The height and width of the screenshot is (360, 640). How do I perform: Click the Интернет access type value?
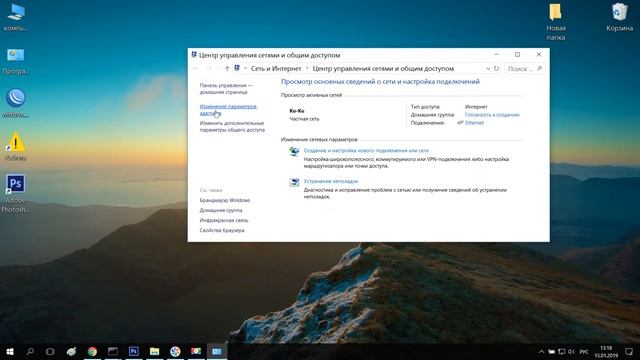point(476,107)
